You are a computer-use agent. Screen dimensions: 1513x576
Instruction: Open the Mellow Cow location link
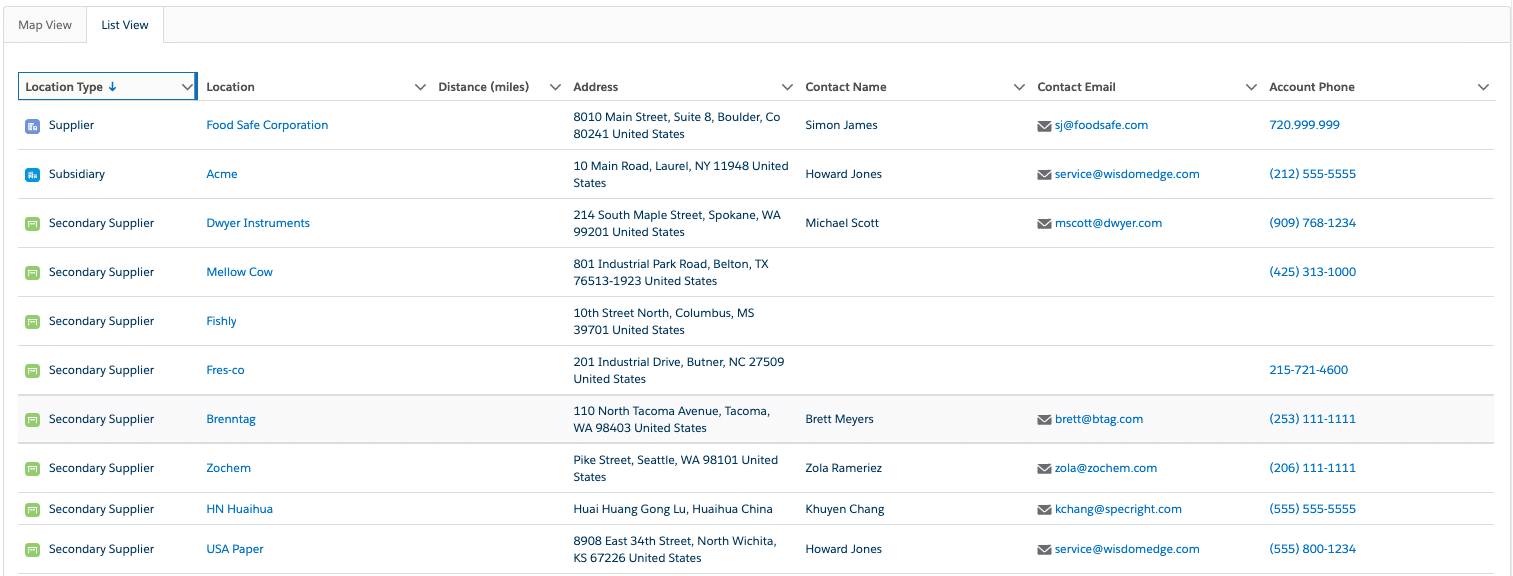(239, 272)
